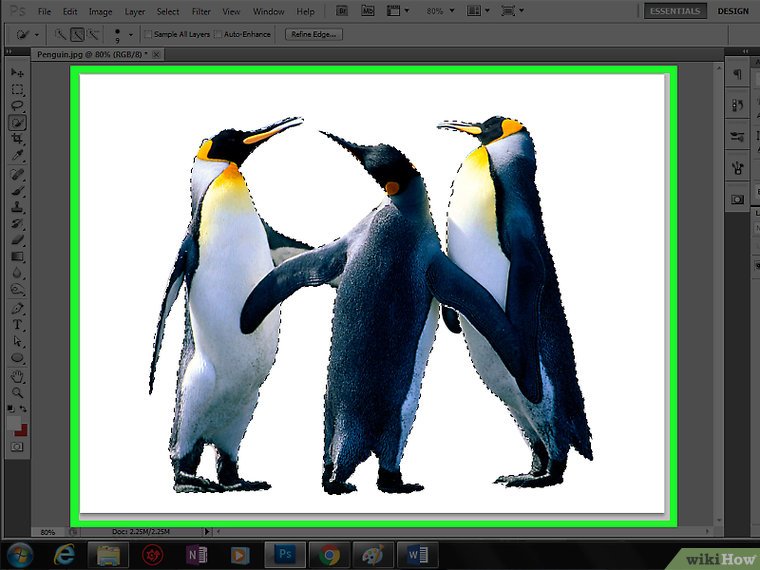The image size is (760, 570).
Task: Toggle Quick Mask mode button
Action: (17, 448)
